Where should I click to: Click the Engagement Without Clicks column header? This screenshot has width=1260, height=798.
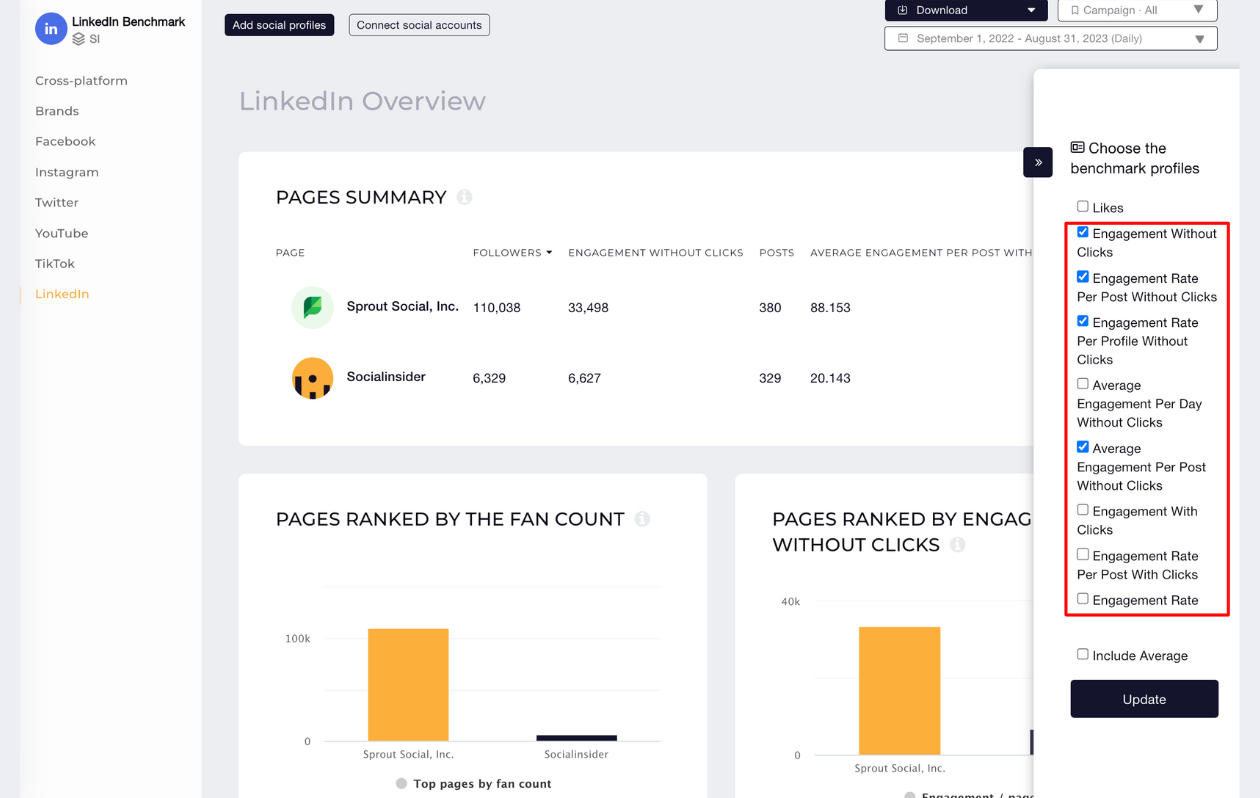pos(656,253)
